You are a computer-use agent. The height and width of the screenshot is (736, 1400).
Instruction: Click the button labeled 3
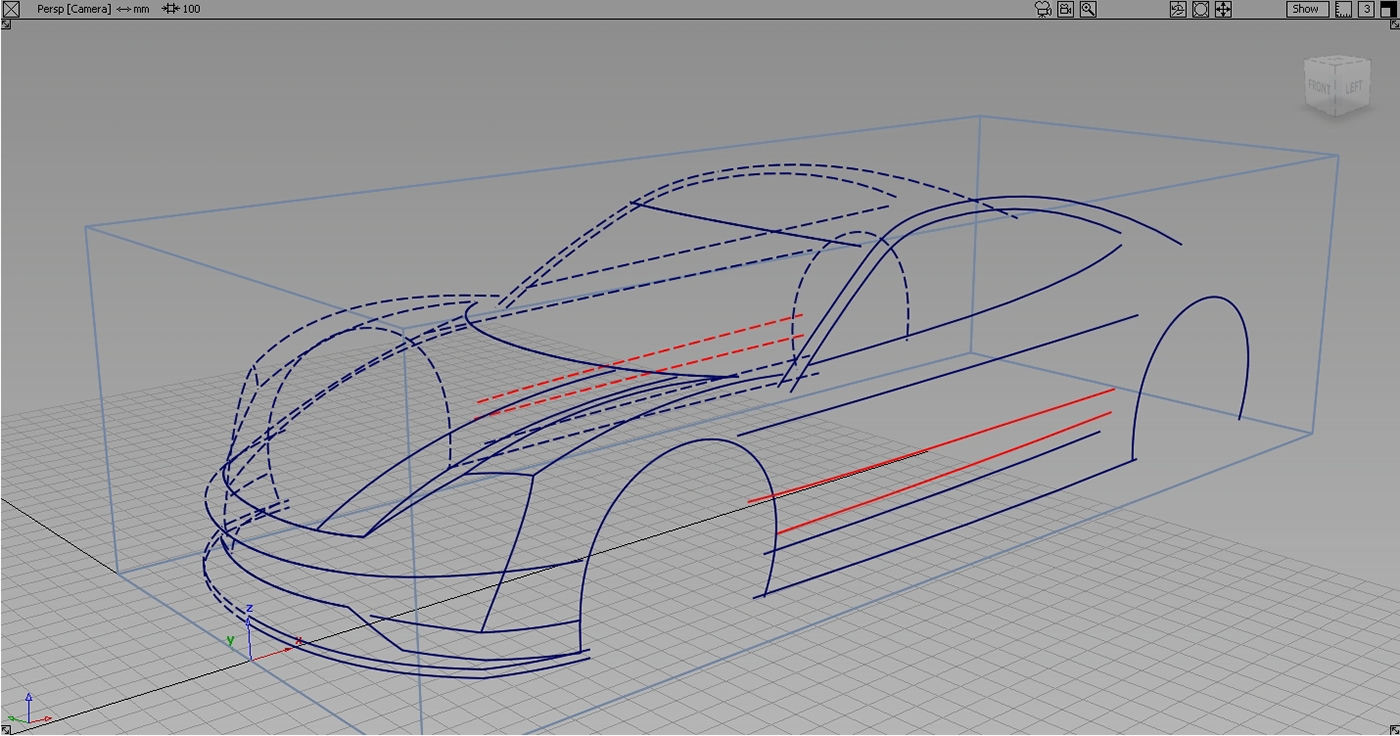(1365, 9)
